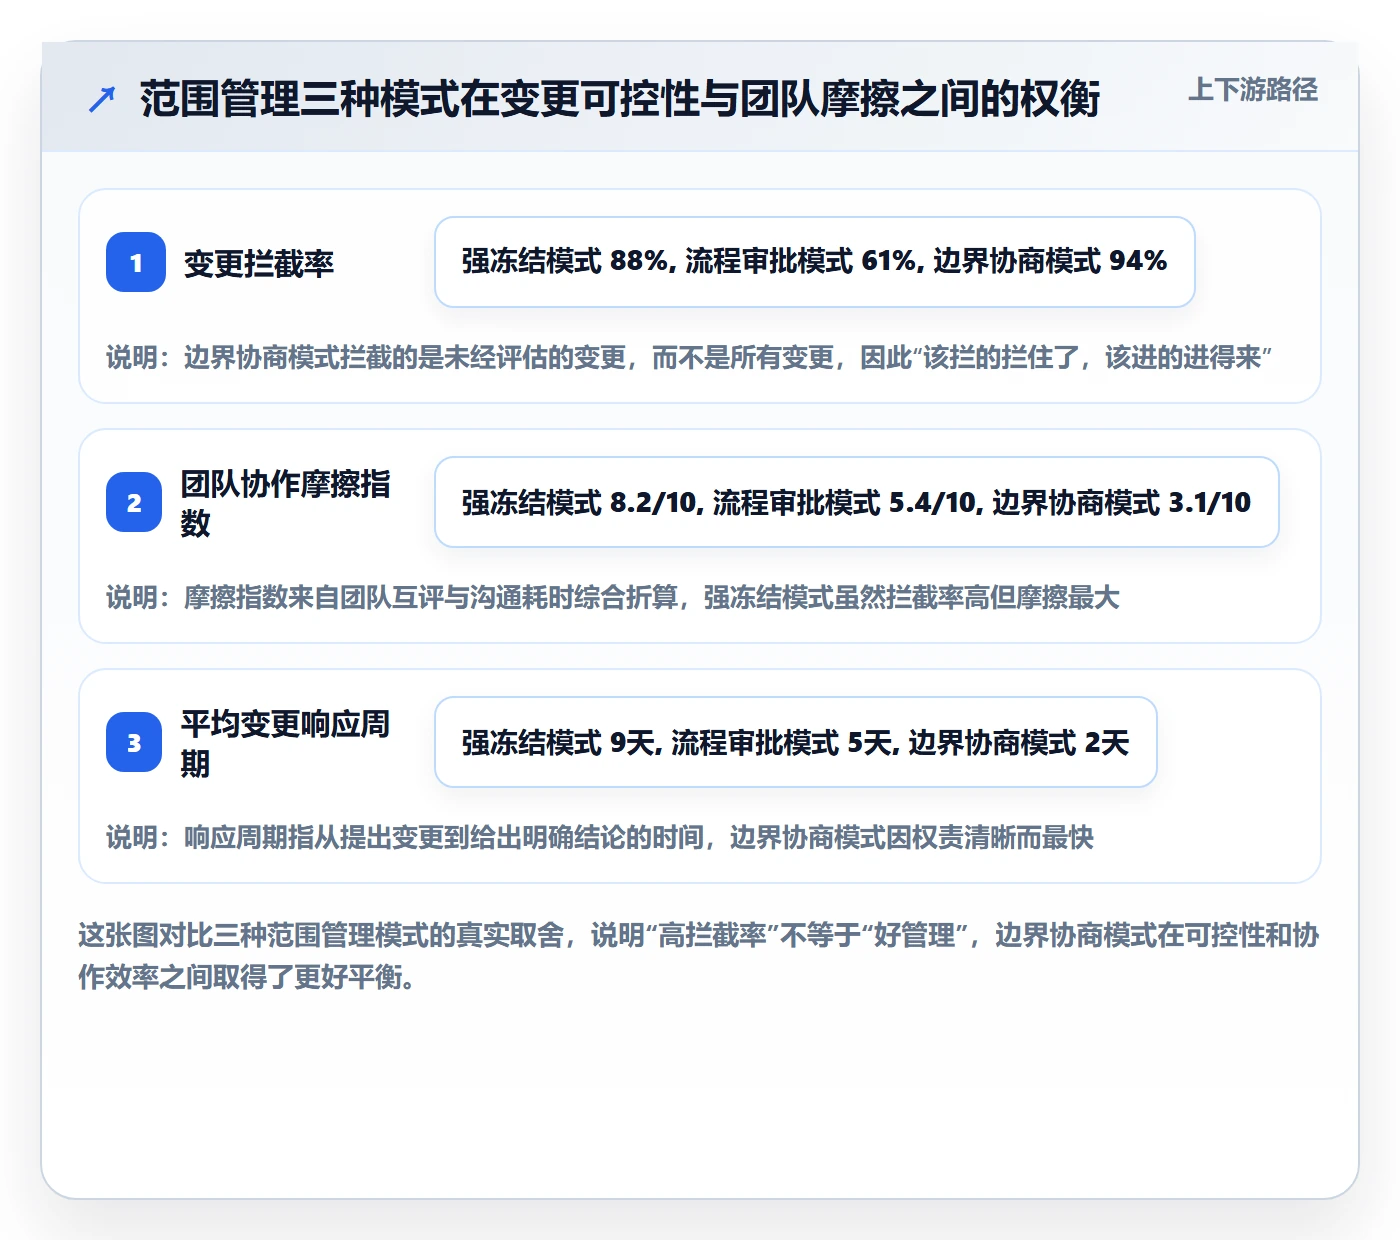1400x1240 pixels.
Task: Click the number 2 badge for 团队协作摩擦指数
Action: [134, 502]
